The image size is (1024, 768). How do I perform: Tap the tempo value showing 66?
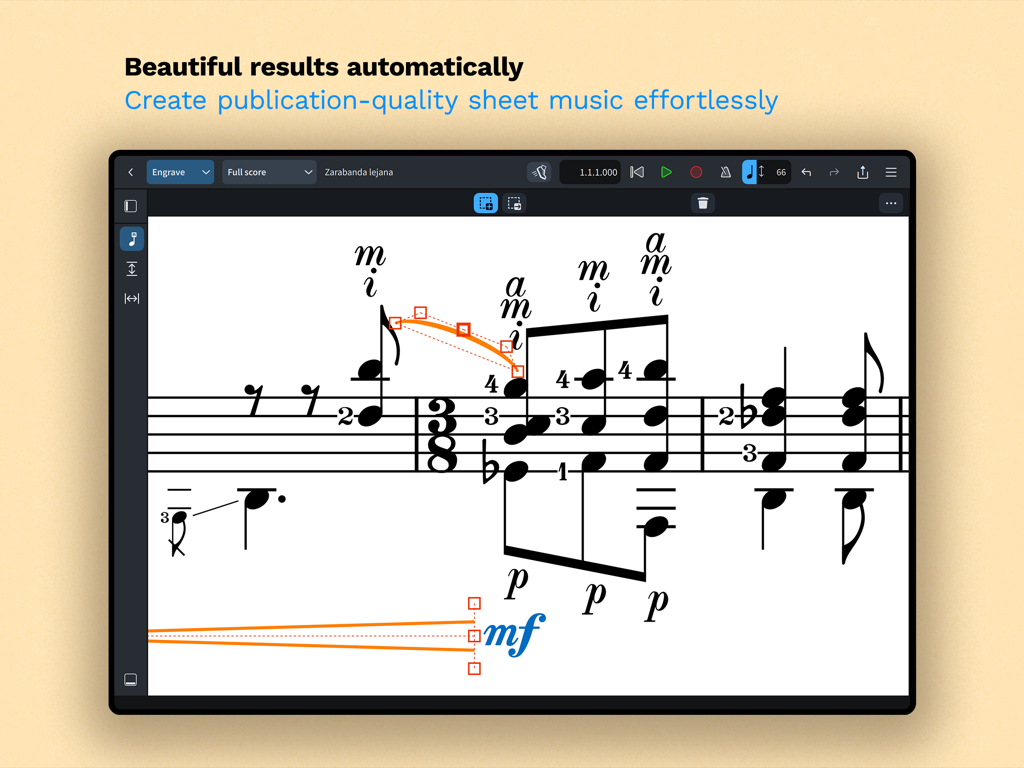click(779, 171)
